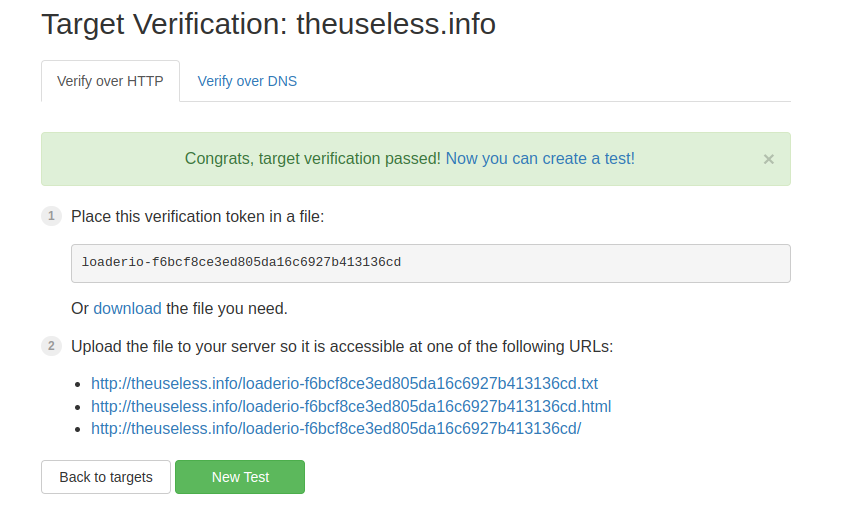
Task: Click the step 1 number badge
Action: click(51, 216)
